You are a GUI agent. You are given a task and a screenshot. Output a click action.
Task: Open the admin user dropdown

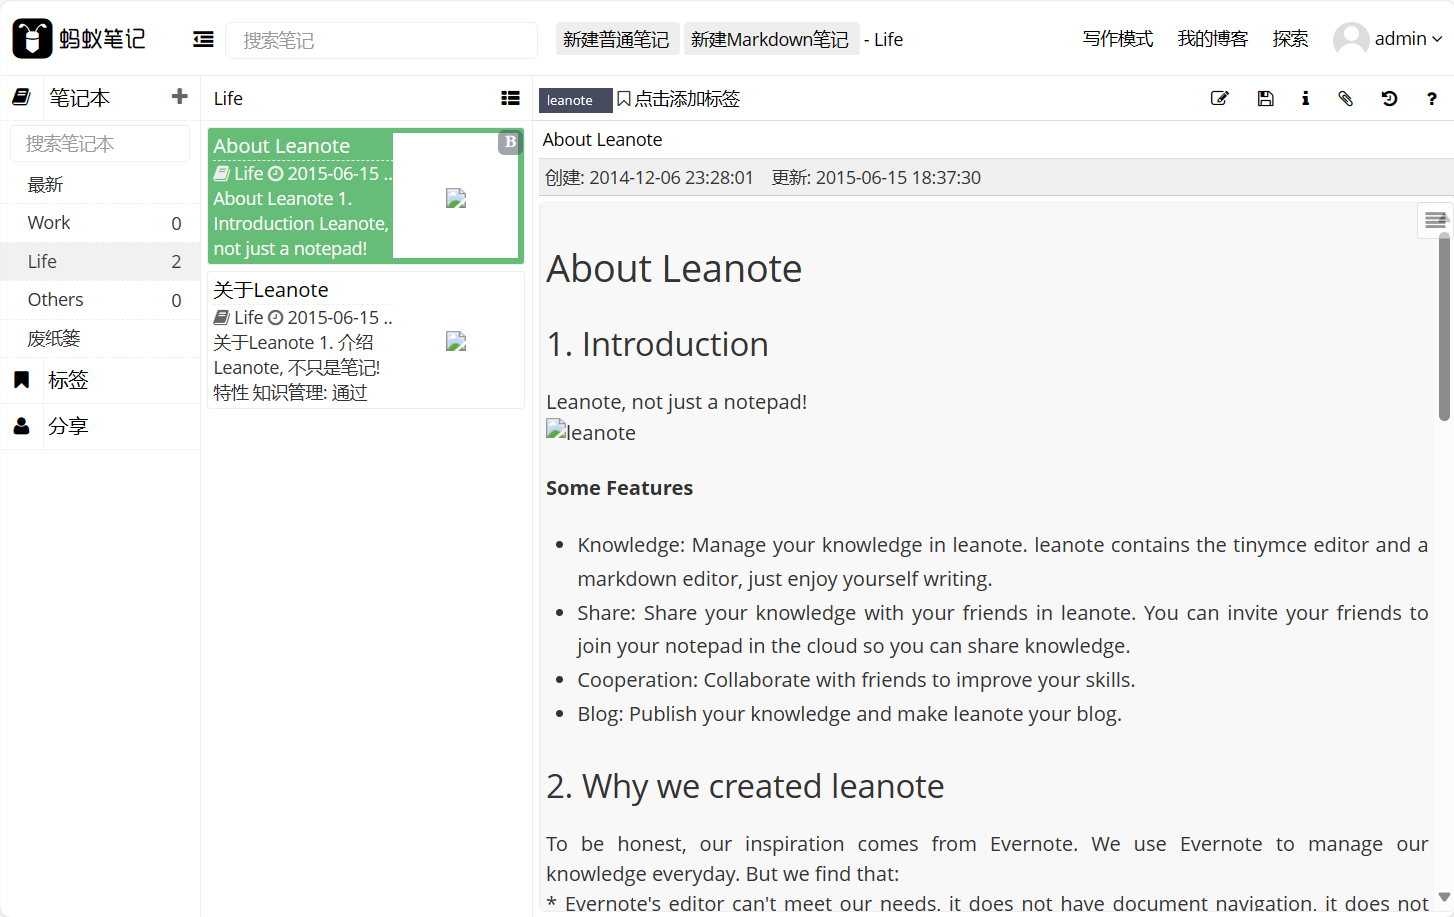point(1388,39)
